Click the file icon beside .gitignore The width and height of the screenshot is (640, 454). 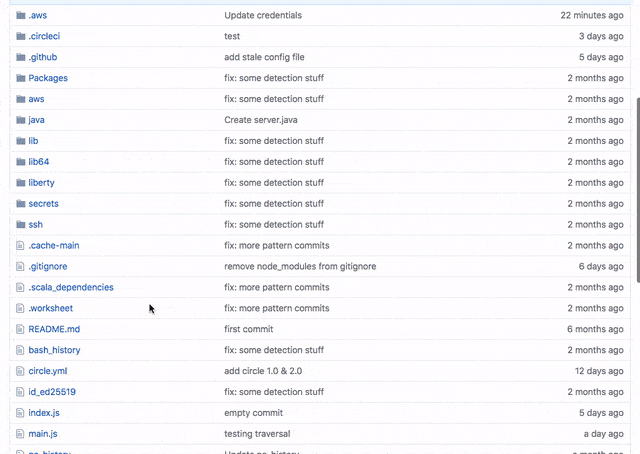tap(20, 266)
